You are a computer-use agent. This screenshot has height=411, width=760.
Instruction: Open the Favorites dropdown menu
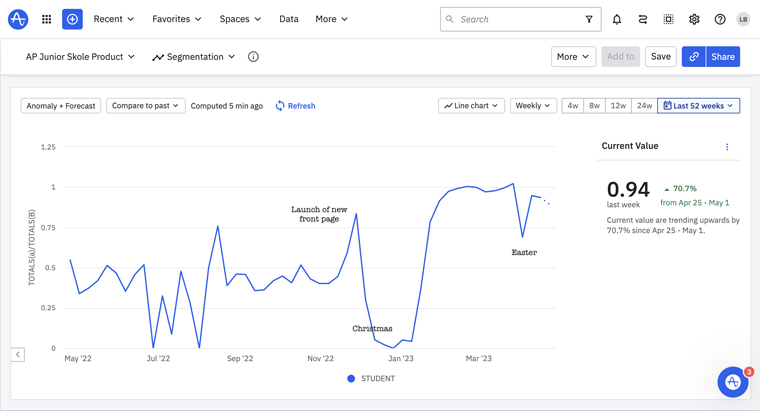pyautogui.click(x=176, y=19)
